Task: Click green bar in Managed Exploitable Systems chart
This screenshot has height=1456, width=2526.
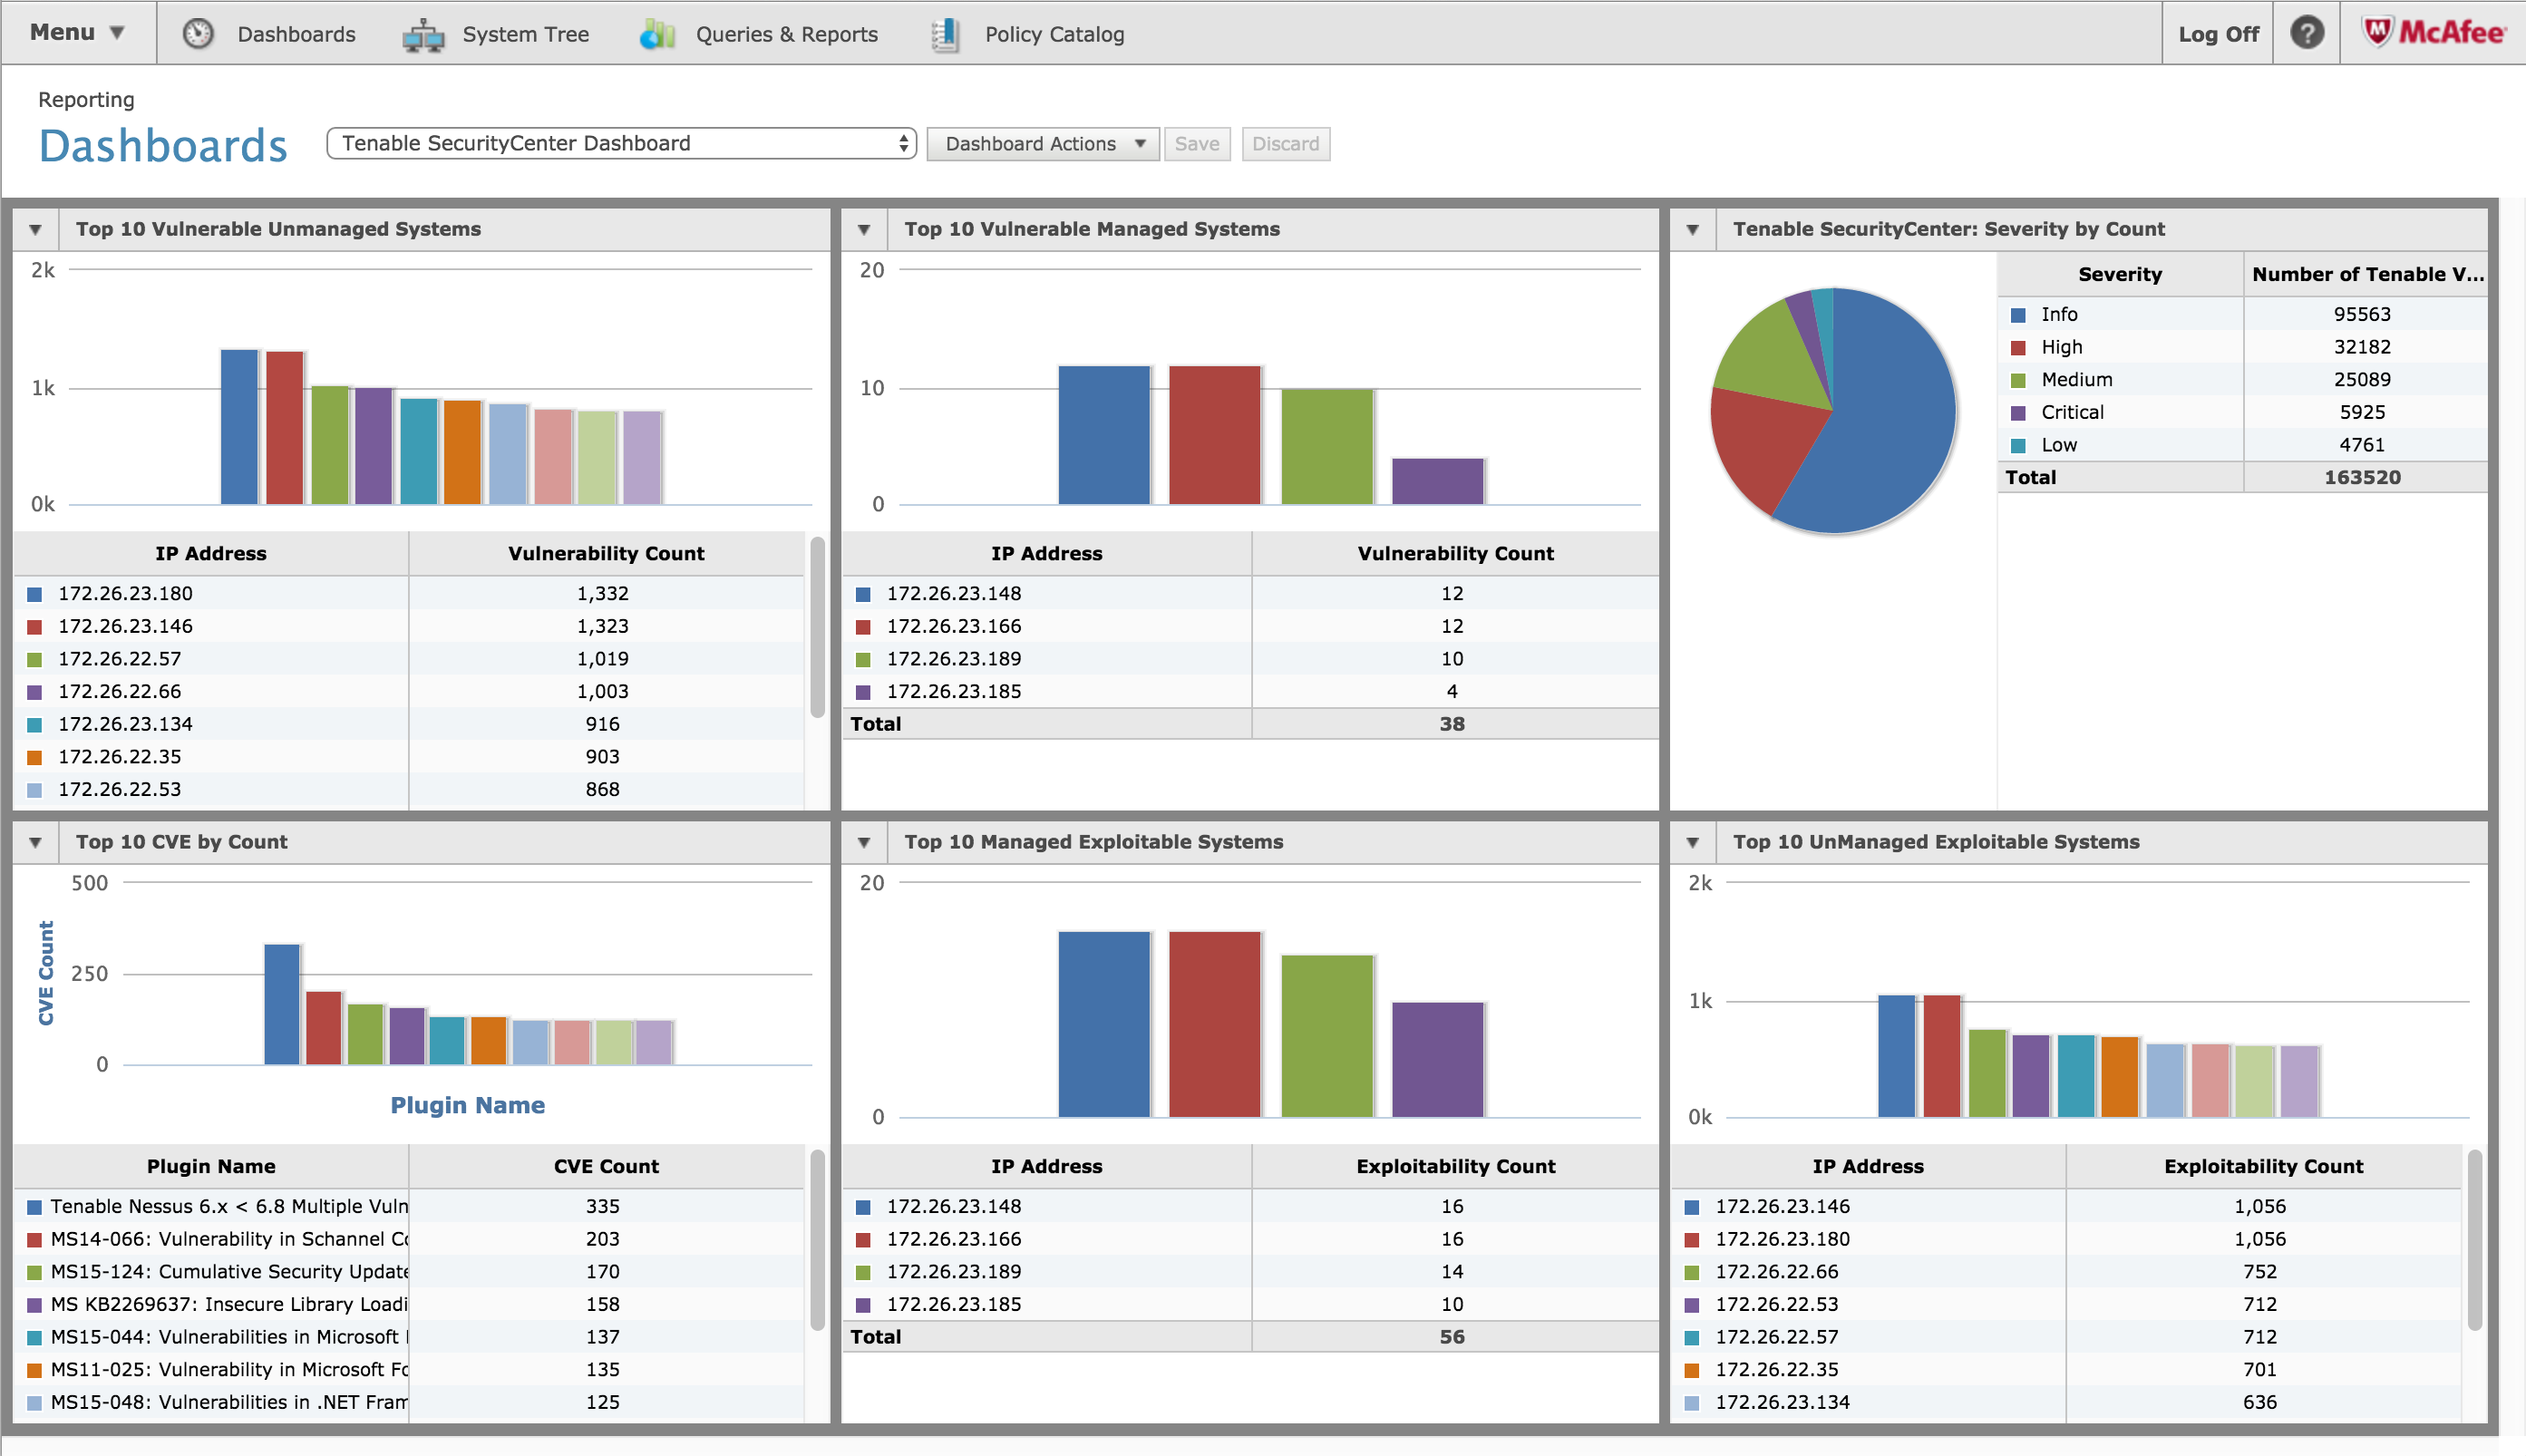Action: click(x=1327, y=1036)
